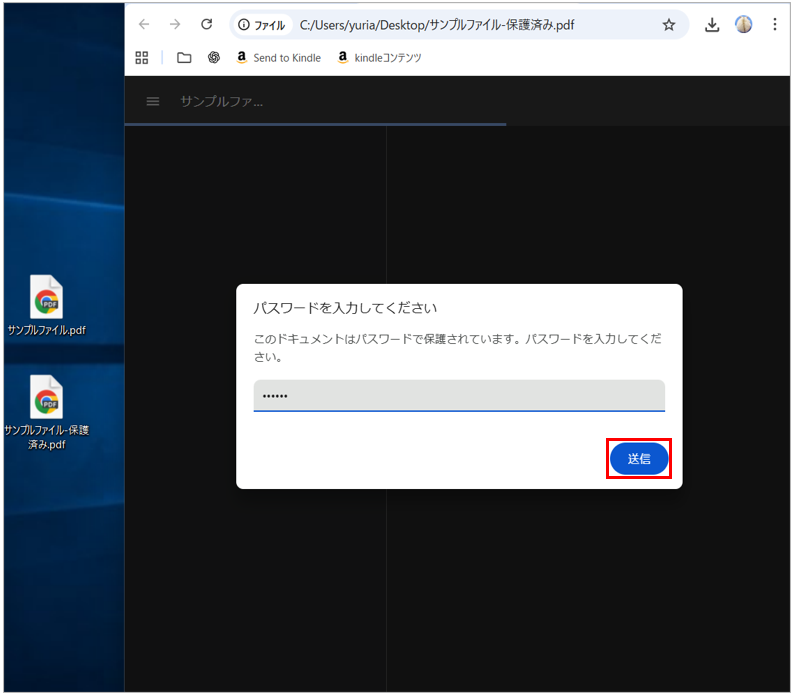Open the ファイル site info chip
The height and width of the screenshot is (693, 793).
(x=262, y=25)
